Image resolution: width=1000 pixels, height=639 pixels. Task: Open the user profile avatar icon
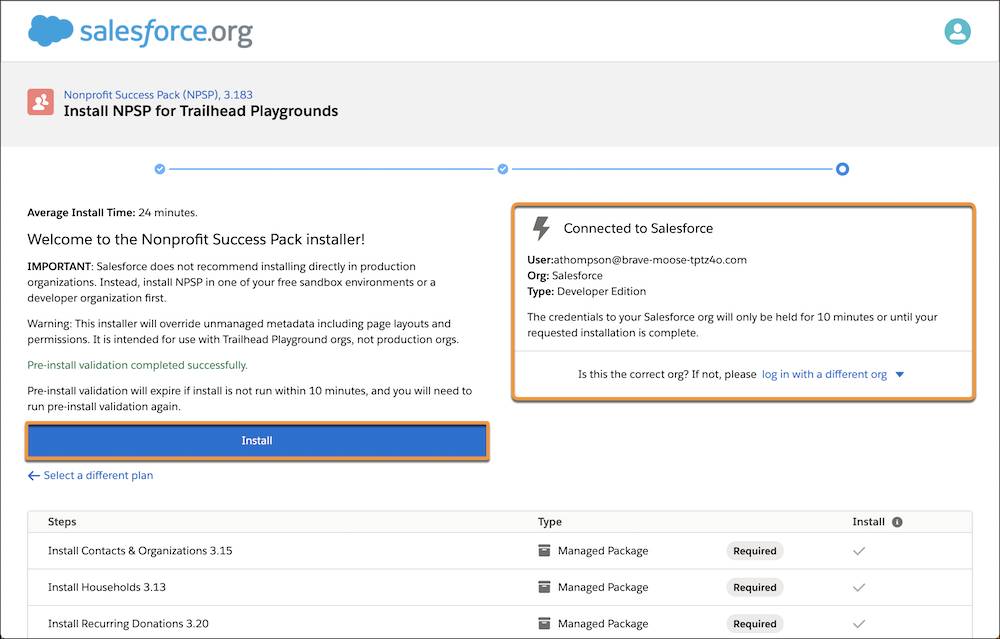[957, 31]
